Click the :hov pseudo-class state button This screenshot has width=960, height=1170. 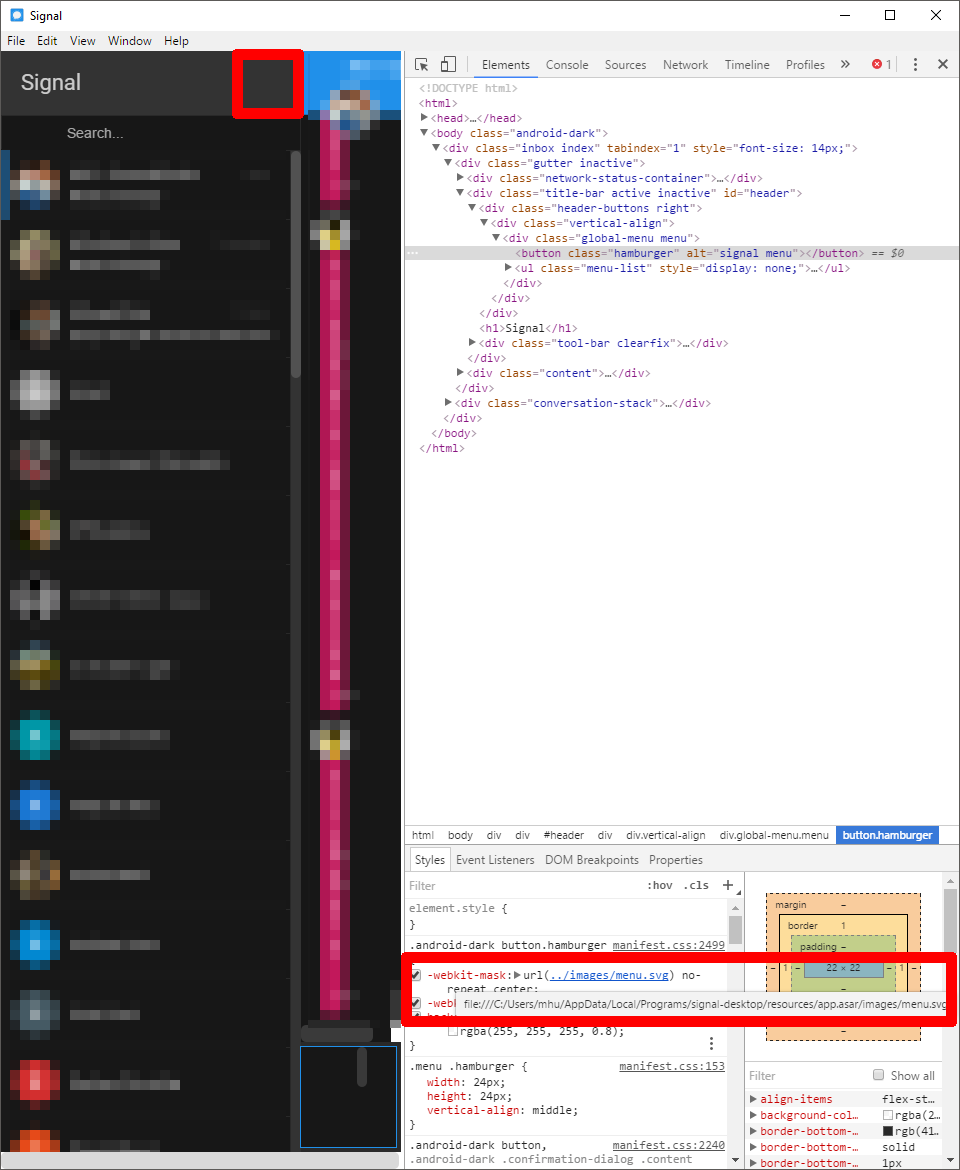tap(658, 885)
